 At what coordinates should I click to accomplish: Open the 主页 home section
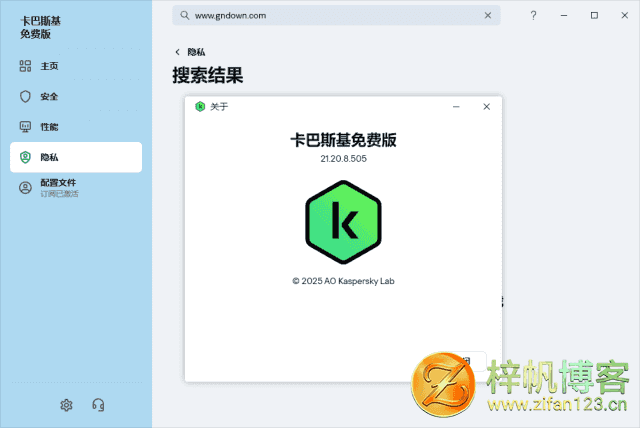pos(76,66)
